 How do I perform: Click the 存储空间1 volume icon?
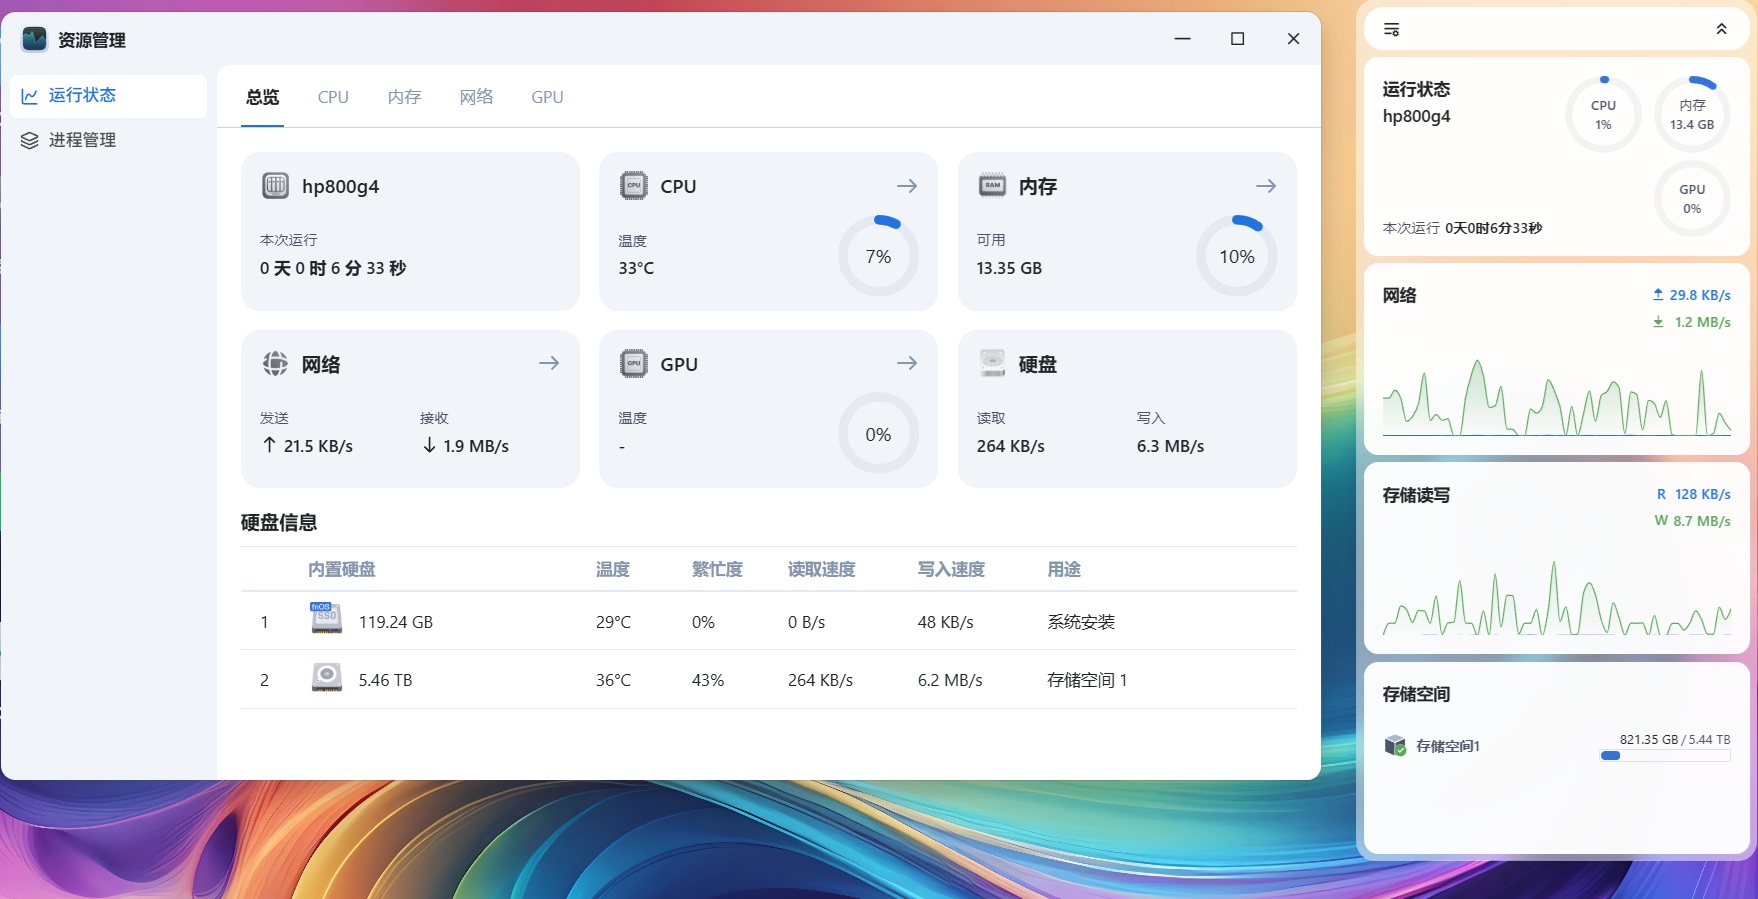[1395, 745]
